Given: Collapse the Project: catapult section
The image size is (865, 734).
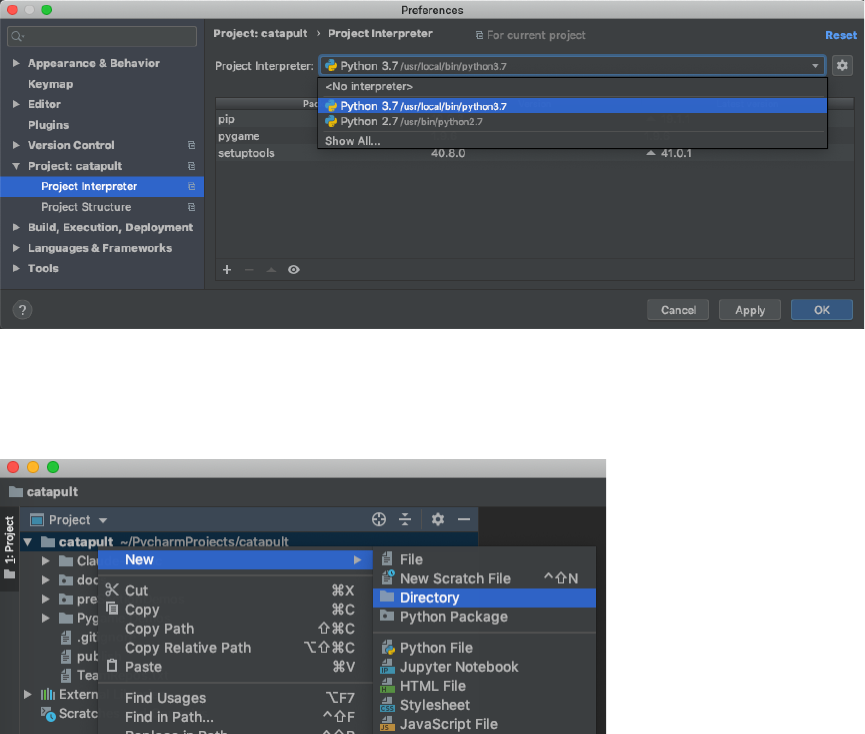Looking at the screenshot, I should click(x=16, y=166).
